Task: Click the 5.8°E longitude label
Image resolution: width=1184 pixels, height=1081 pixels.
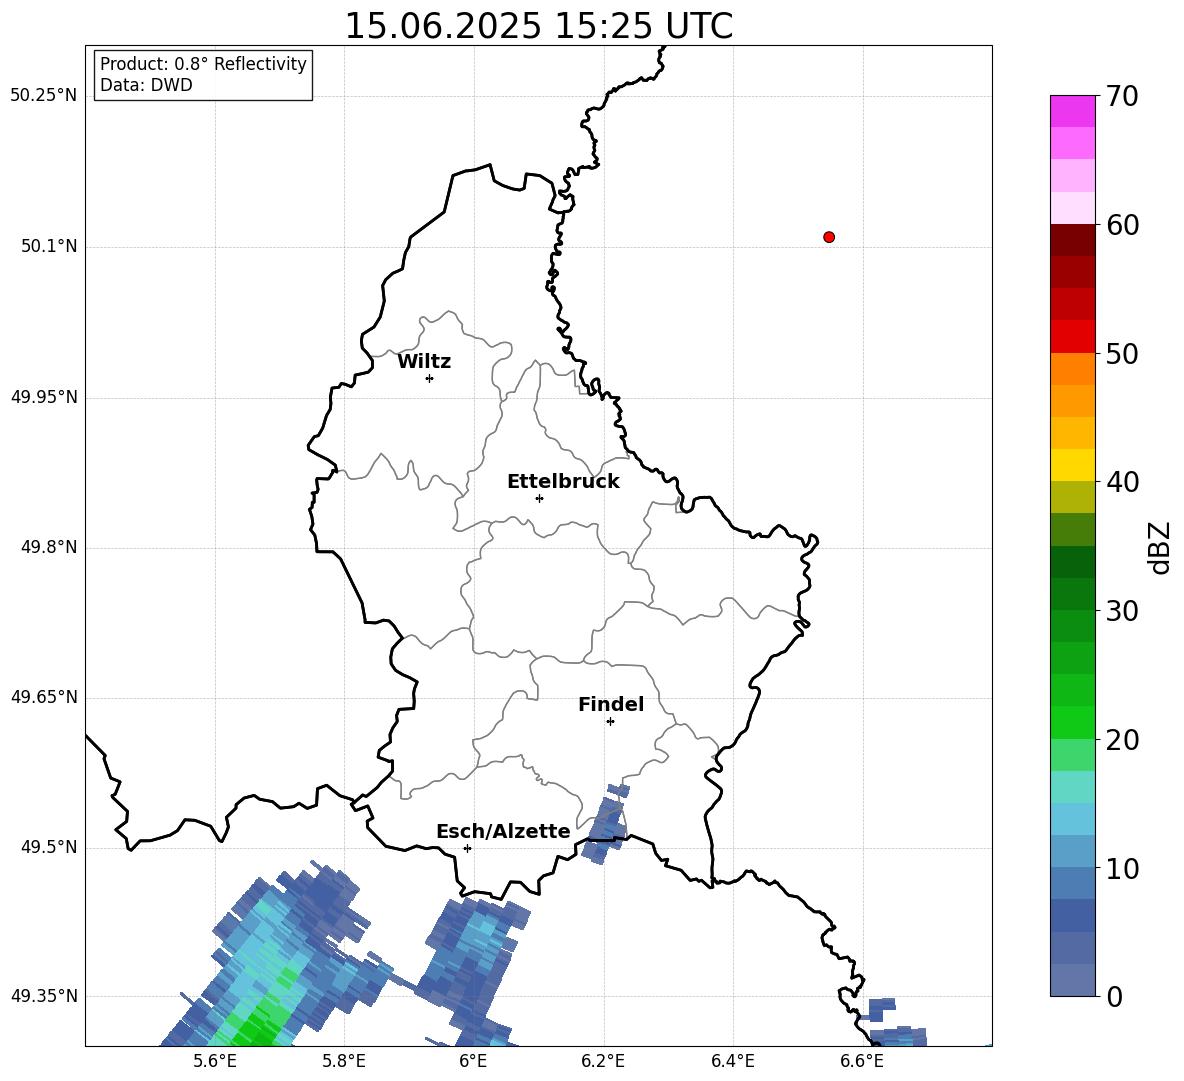Action: pos(344,1061)
